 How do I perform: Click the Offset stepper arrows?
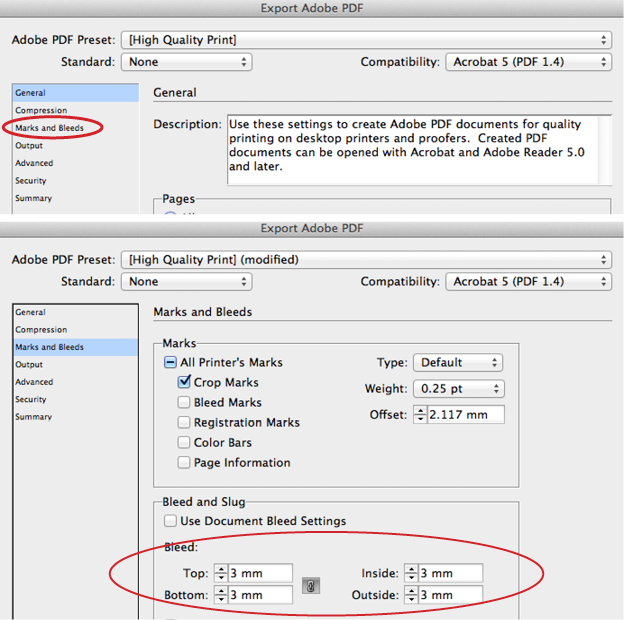tap(420, 415)
